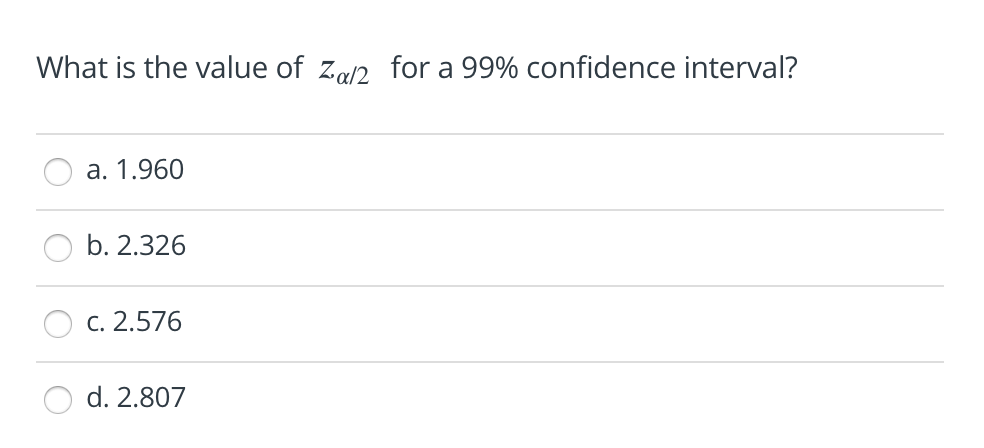Select the radio button for option a
984x448 pixels.
[x=58, y=172]
